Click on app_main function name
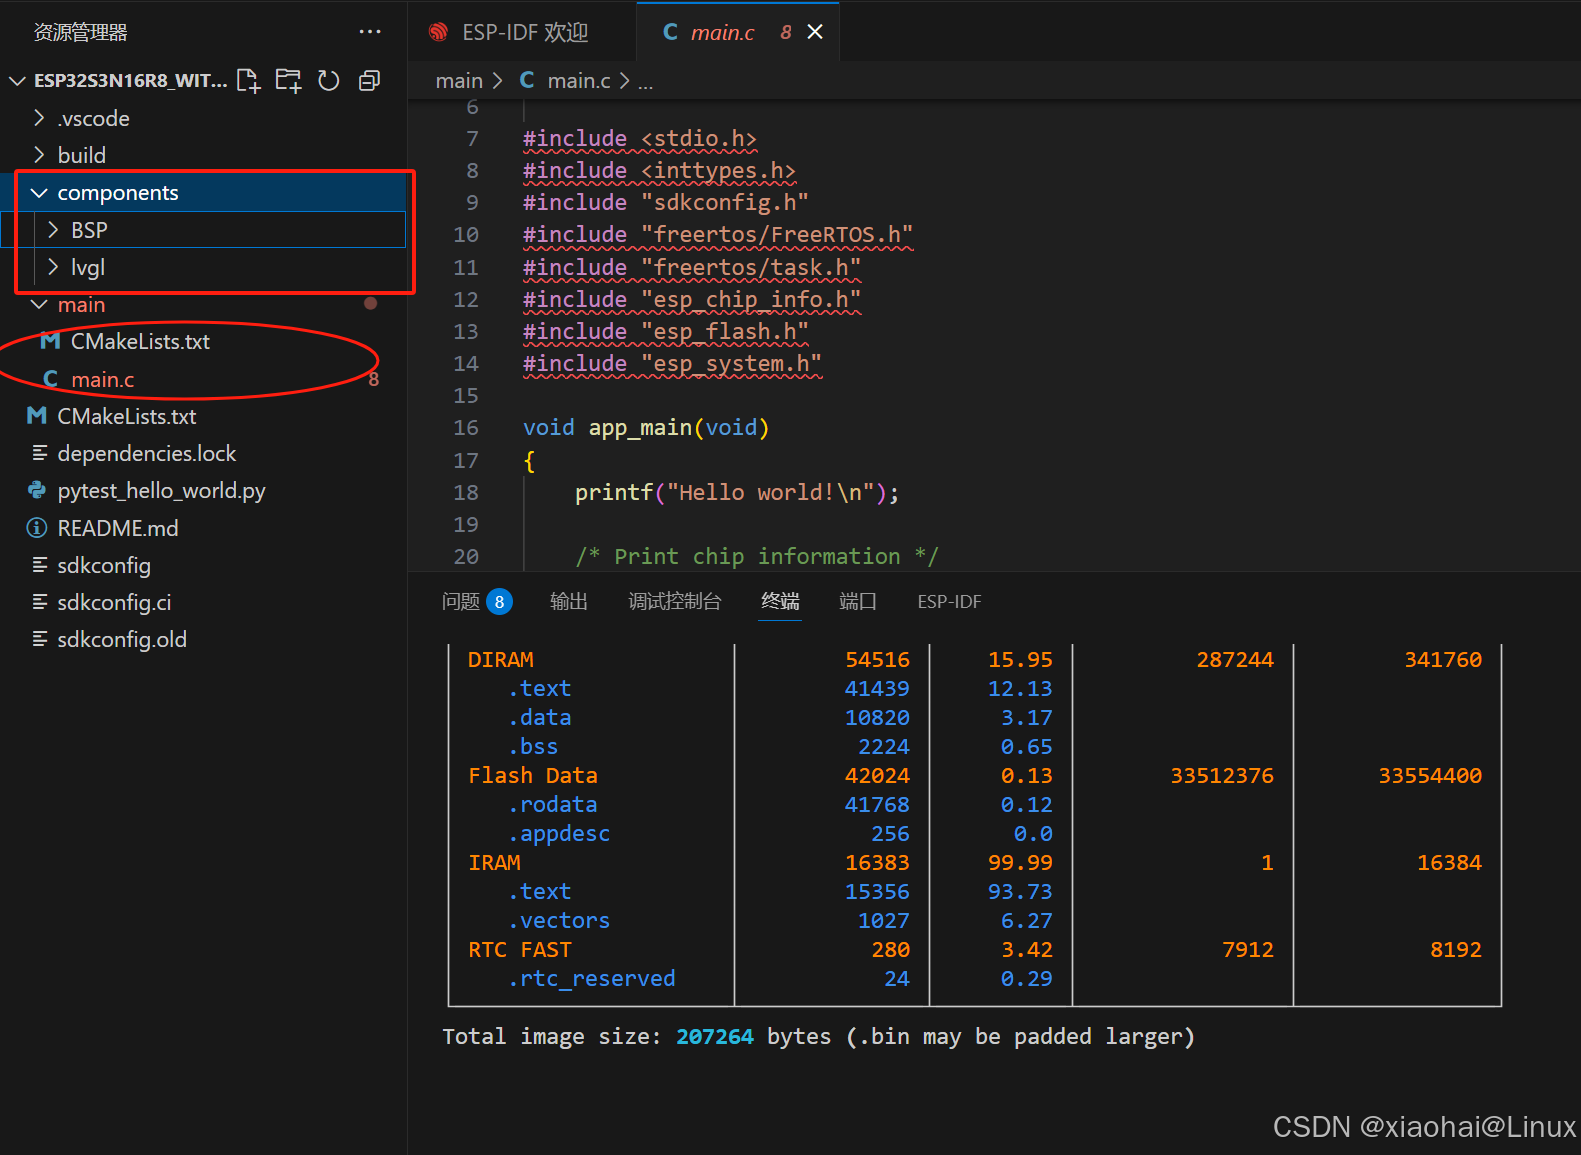The height and width of the screenshot is (1155, 1581). (x=640, y=428)
